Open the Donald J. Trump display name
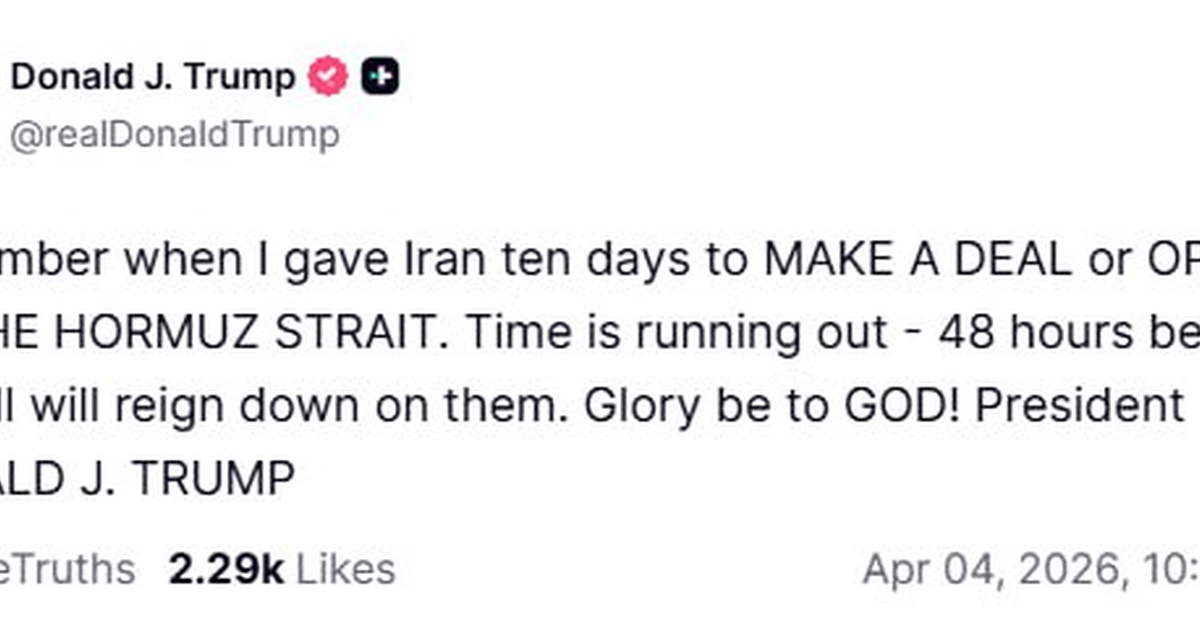Screen dimensions: 1200x628 [153, 77]
